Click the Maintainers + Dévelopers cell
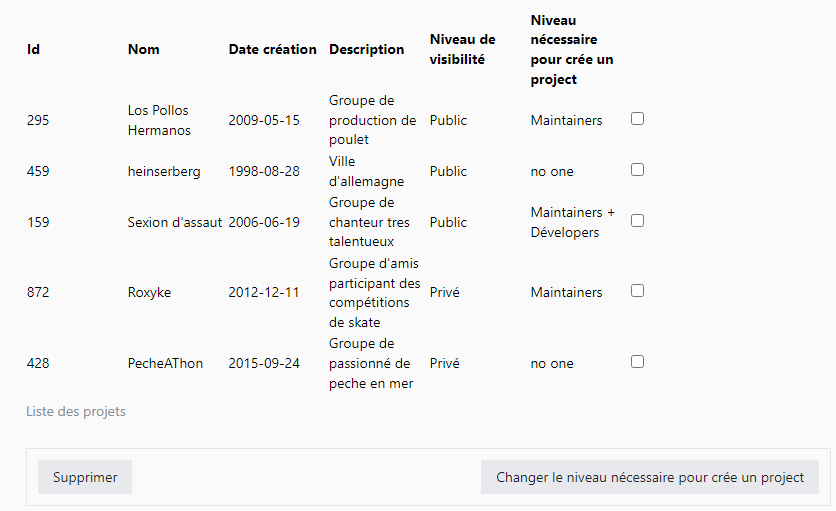 click(573, 222)
